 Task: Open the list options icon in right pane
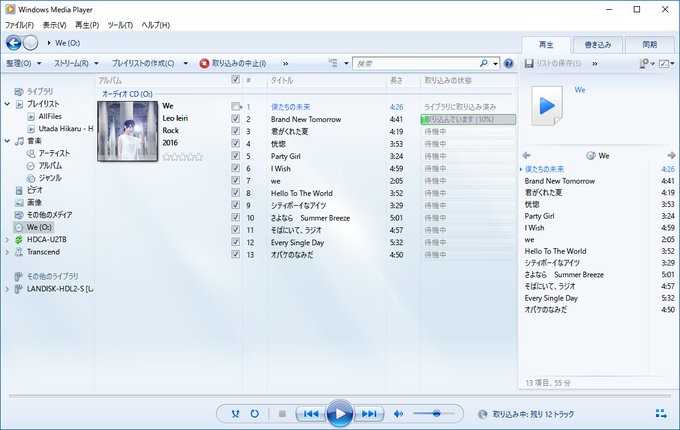(x=644, y=64)
